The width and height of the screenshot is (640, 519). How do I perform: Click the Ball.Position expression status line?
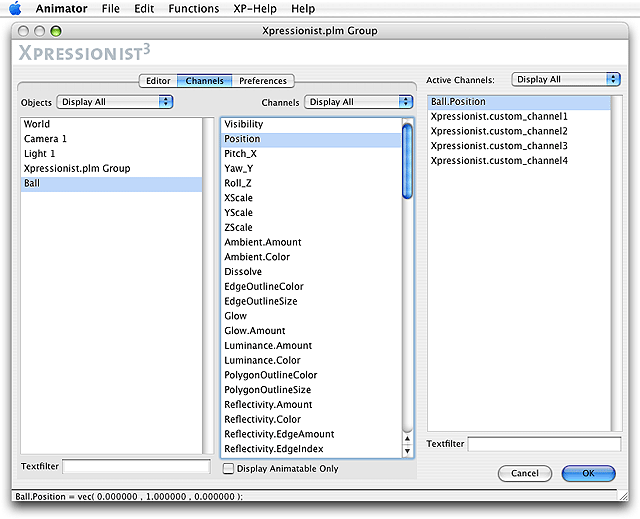point(129,497)
